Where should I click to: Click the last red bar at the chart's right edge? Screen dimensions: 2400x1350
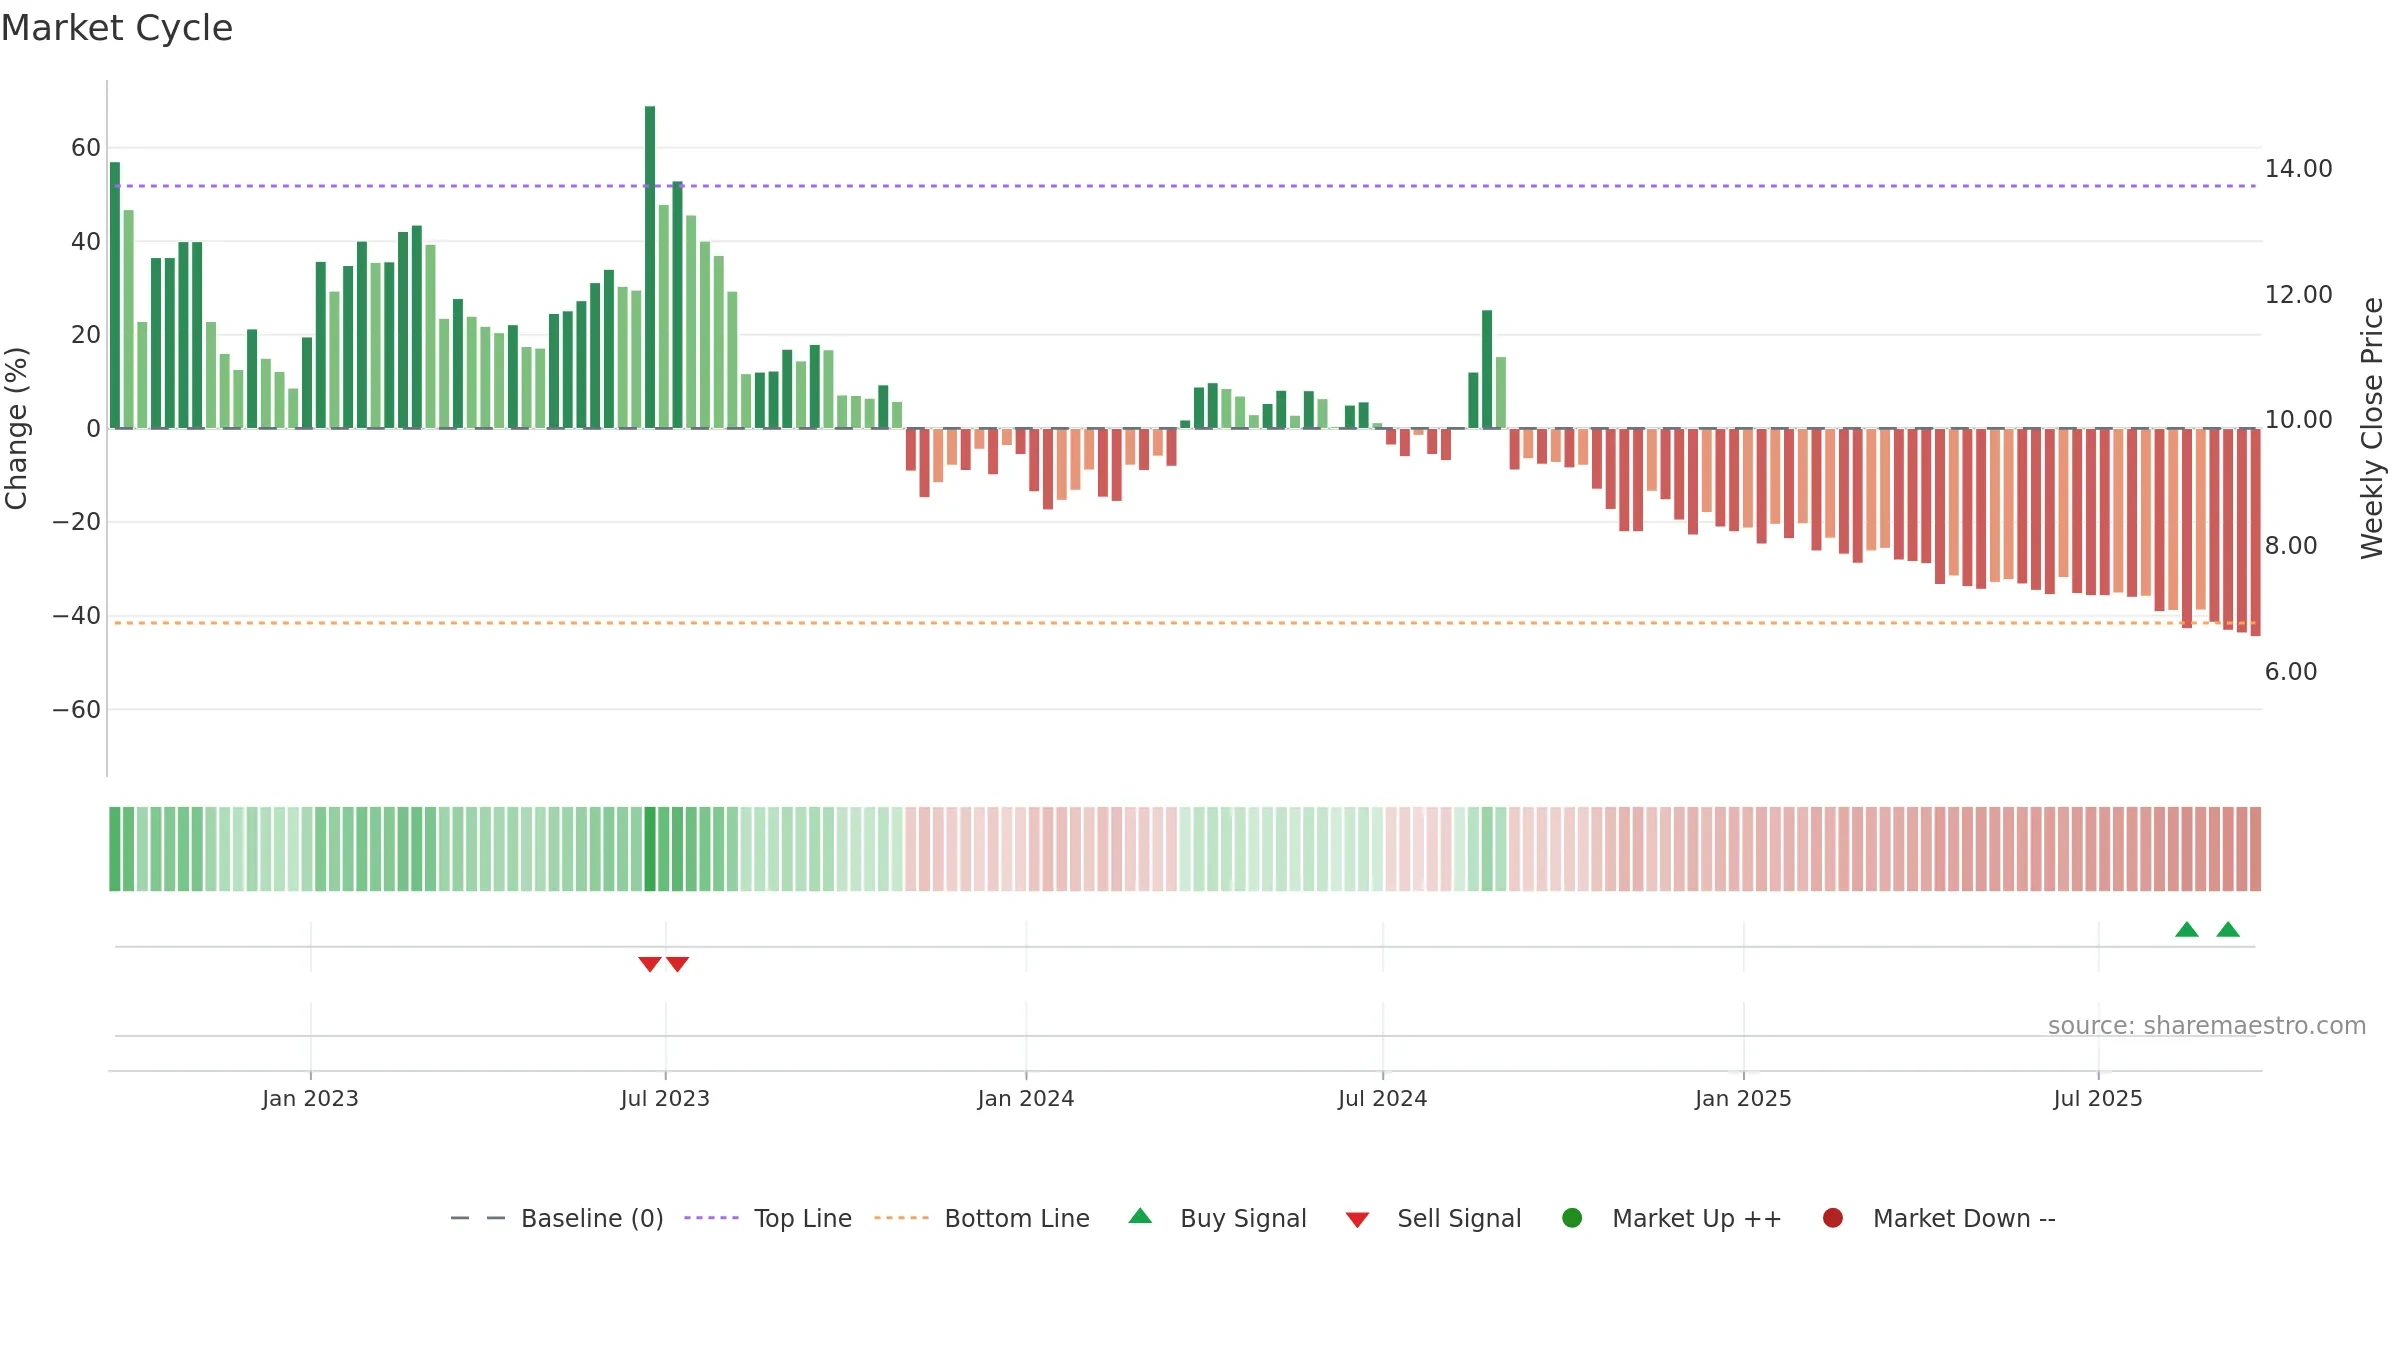[x=2256, y=532]
